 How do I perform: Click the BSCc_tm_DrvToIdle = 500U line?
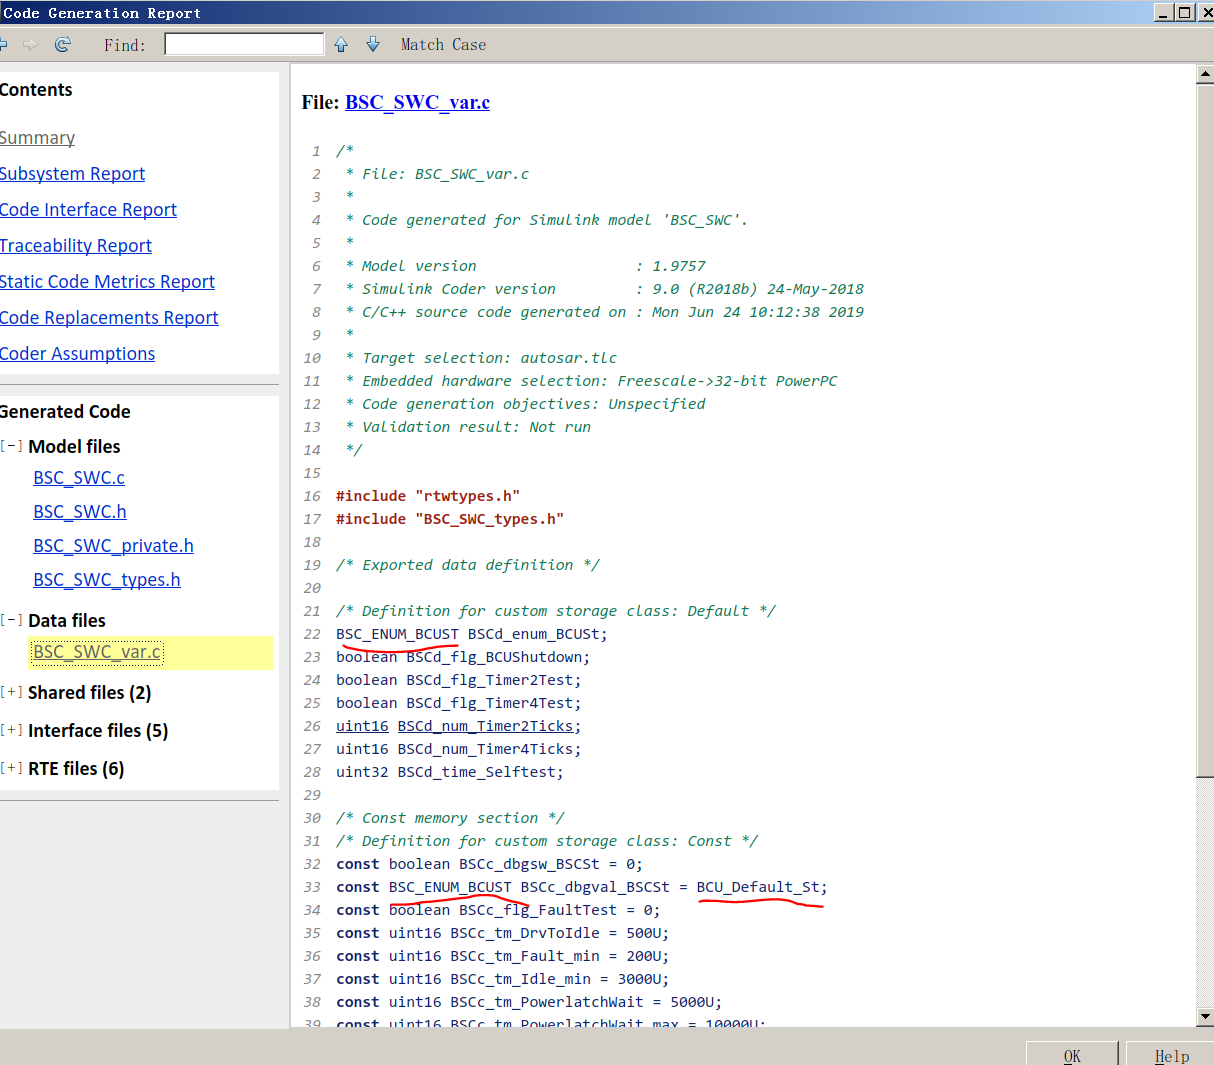pyautogui.click(x=502, y=933)
